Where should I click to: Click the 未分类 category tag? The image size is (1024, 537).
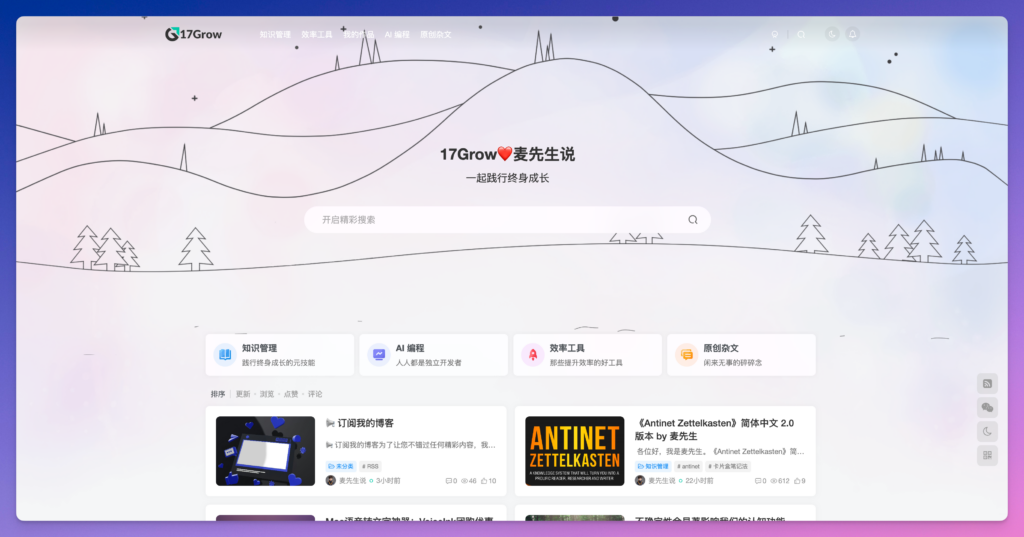[x=341, y=466]
